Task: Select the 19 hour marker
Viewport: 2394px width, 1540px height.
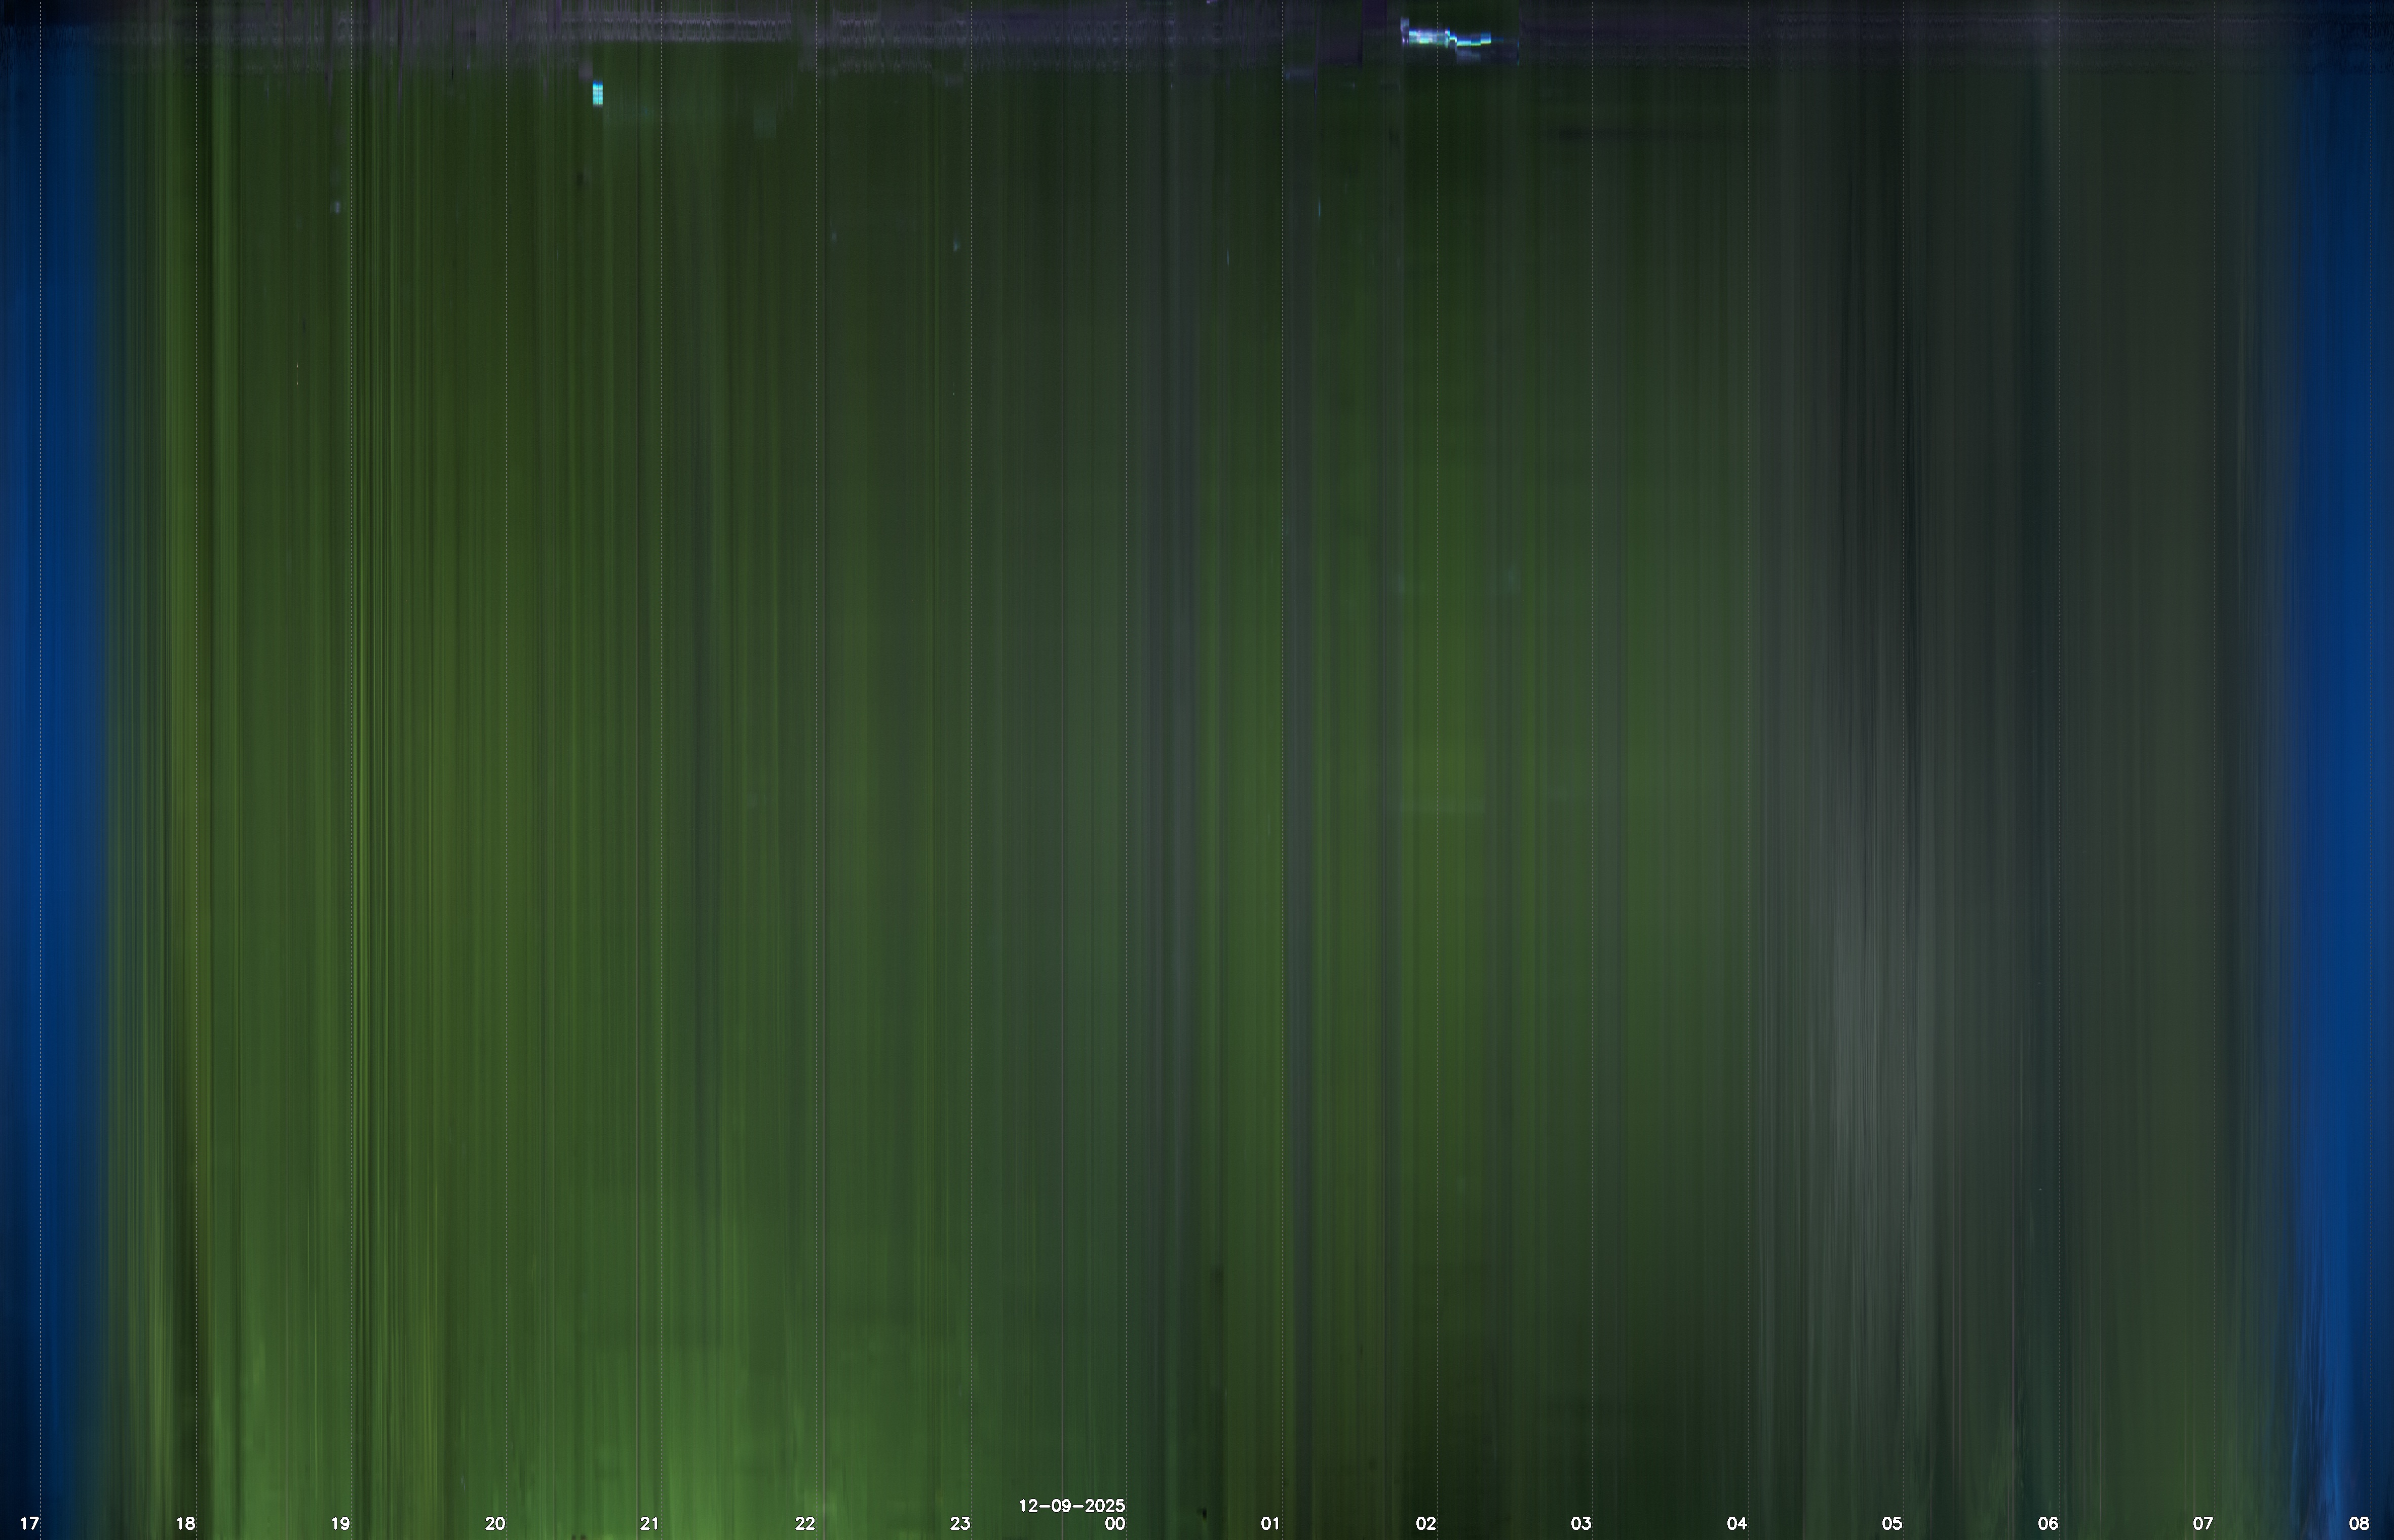Action: (340, 1524)
